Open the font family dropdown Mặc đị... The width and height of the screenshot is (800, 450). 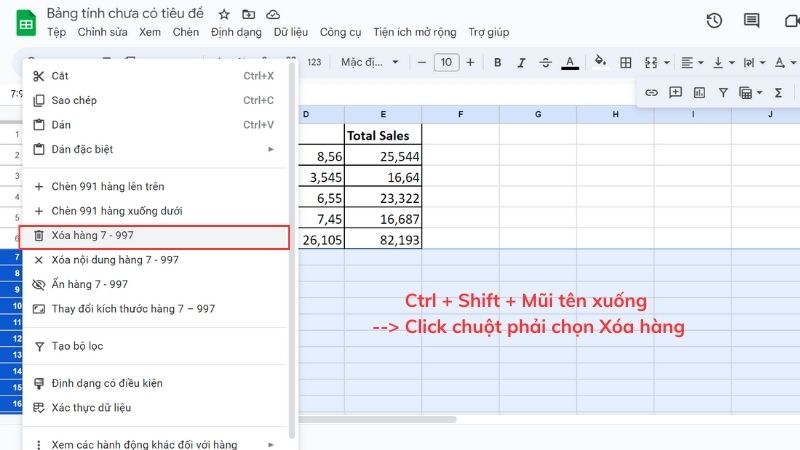tap(369, 62)
